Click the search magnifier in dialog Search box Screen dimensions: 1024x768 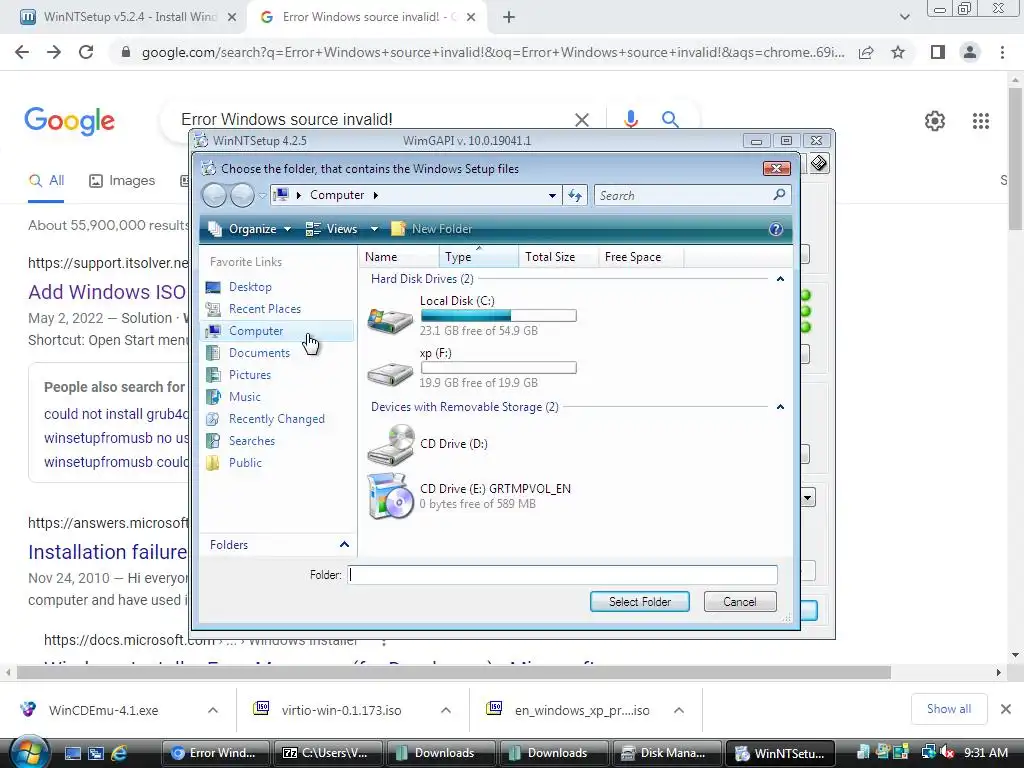pyautogui.click(x=778, y=195)
